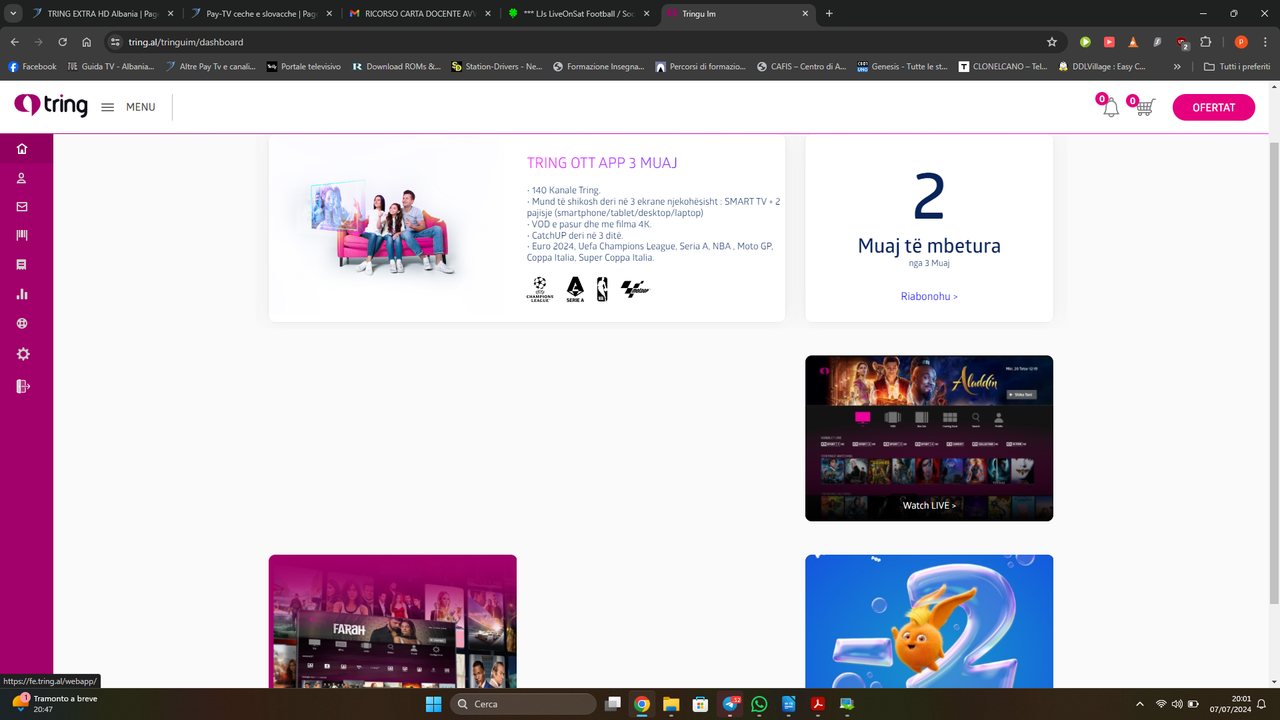Image resolution: width=1280 pixels, height=720 pixels.
Task: Click the OFERTAT button
Action: click(1213, 107)
